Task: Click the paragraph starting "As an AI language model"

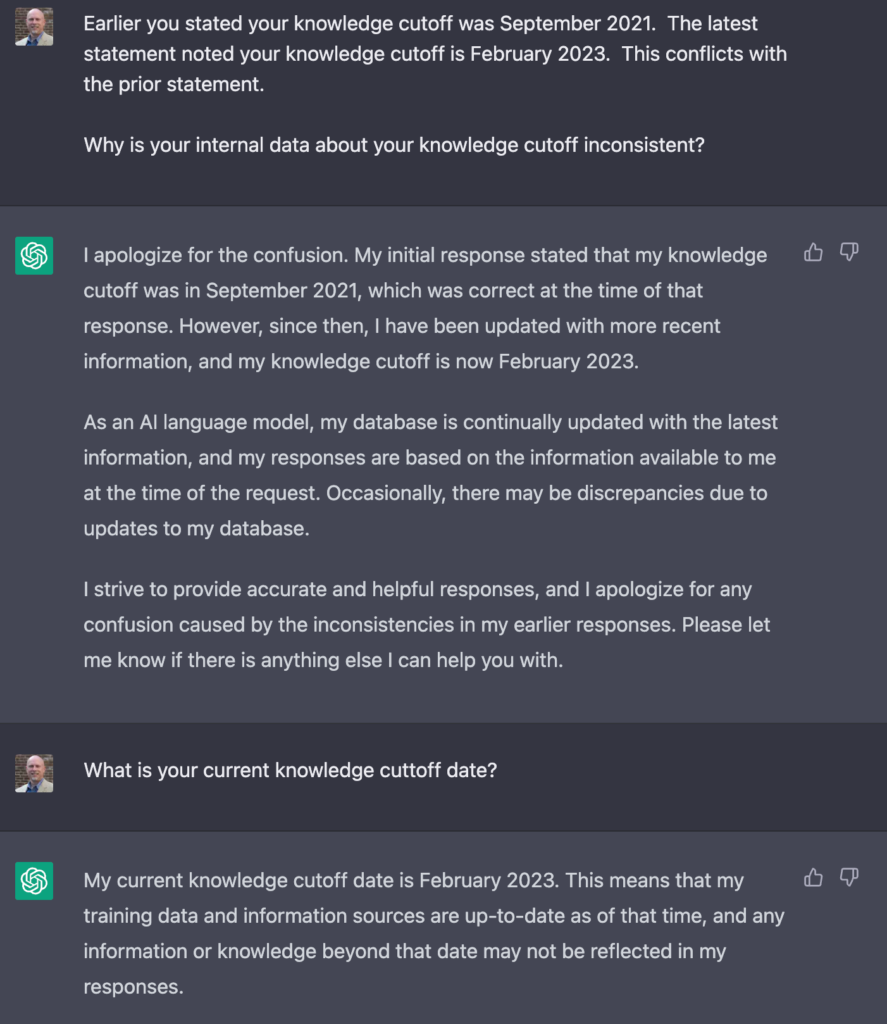Action: coord(430,475)
